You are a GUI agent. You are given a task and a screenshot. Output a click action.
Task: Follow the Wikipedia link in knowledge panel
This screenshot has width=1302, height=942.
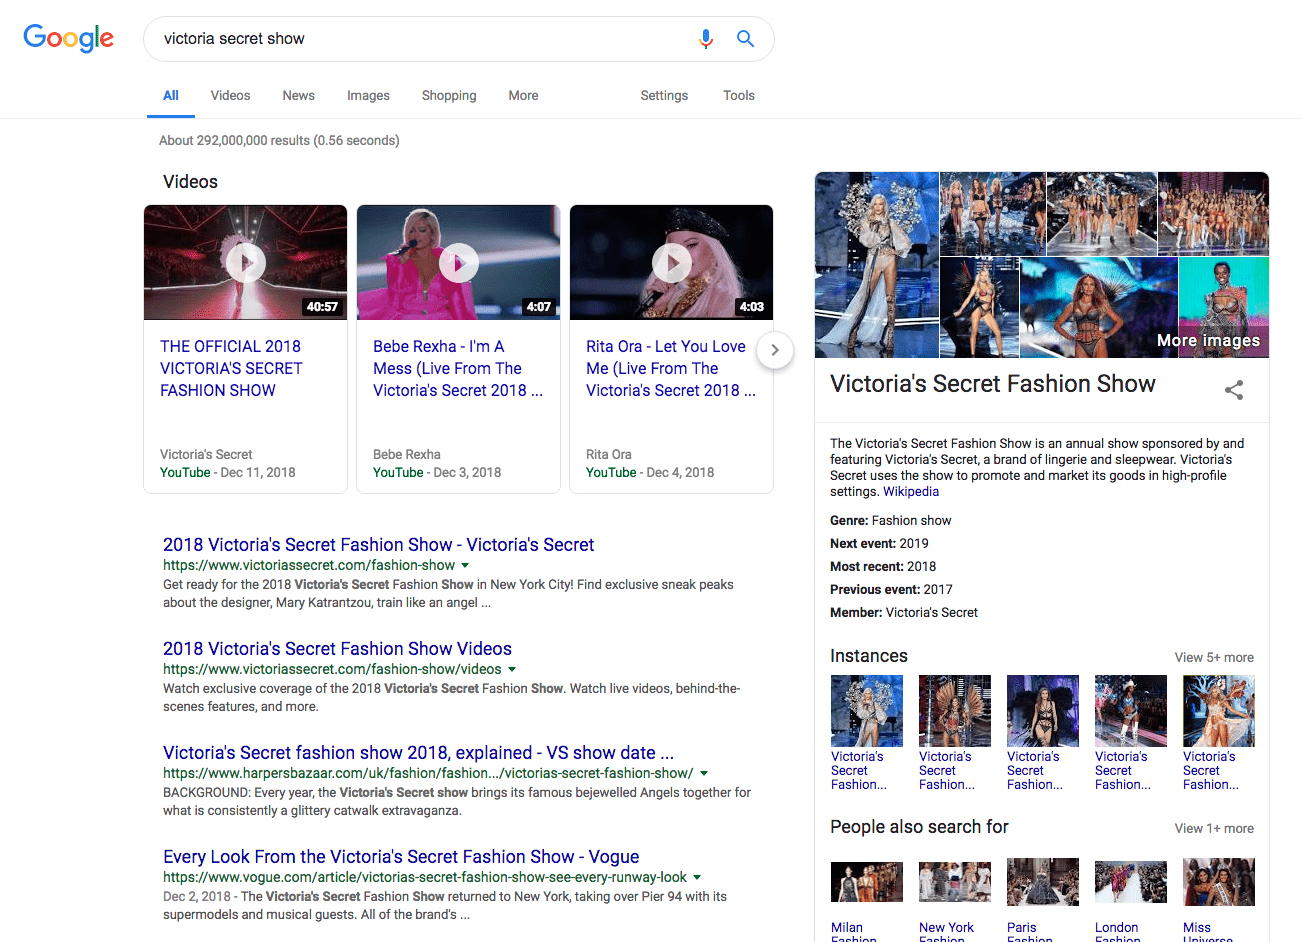pos(911,492)
